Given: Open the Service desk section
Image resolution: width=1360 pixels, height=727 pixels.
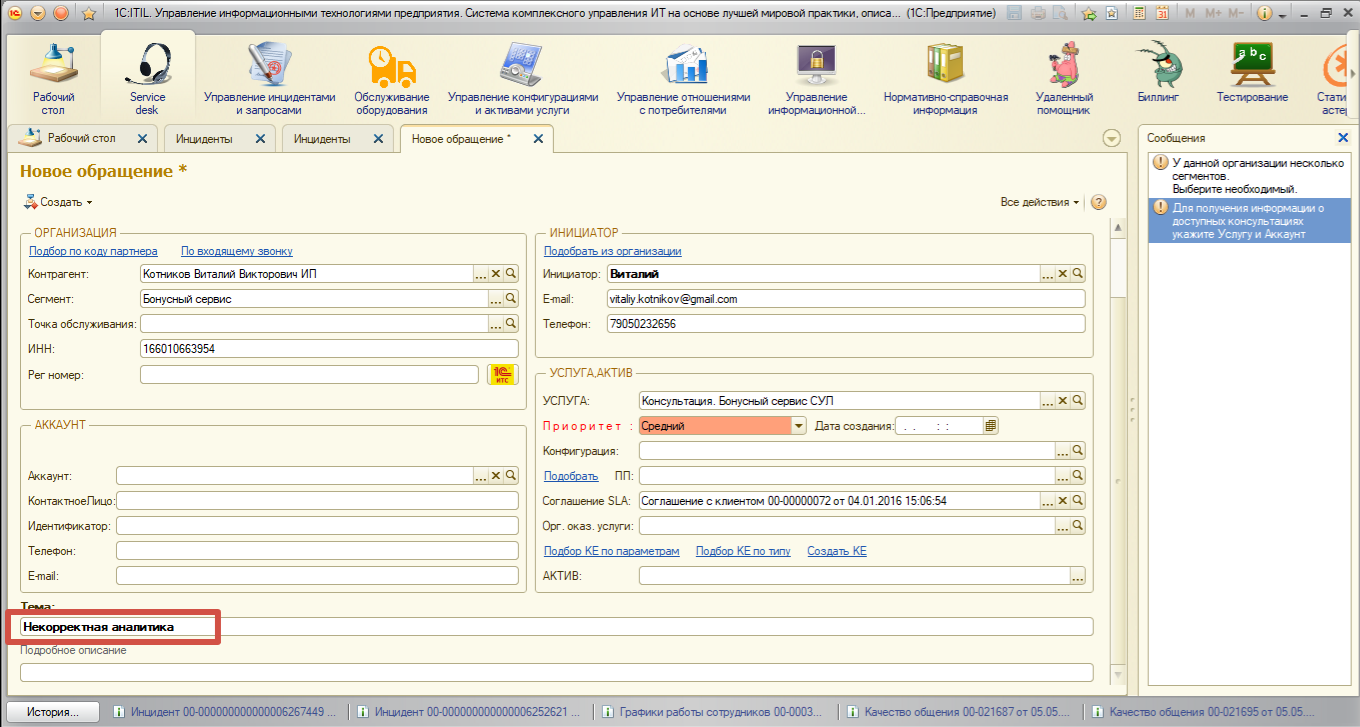Looking at the screenshot, I should [148, 76].
